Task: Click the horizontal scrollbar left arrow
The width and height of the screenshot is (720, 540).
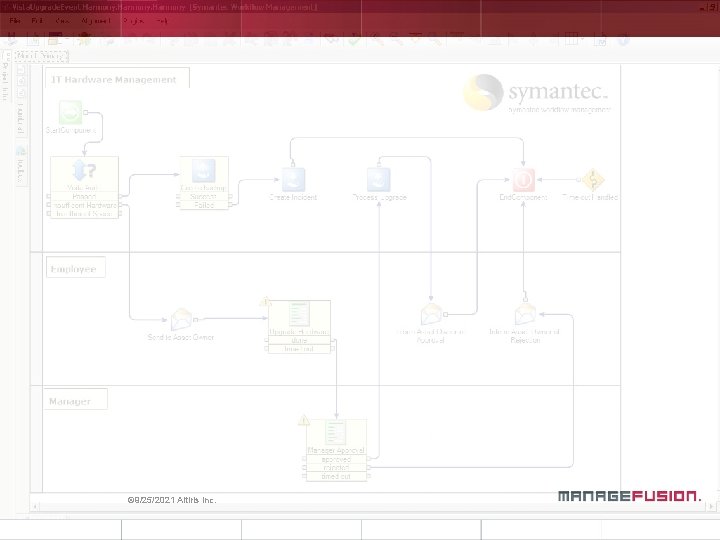Action: (x=35, y=506)
